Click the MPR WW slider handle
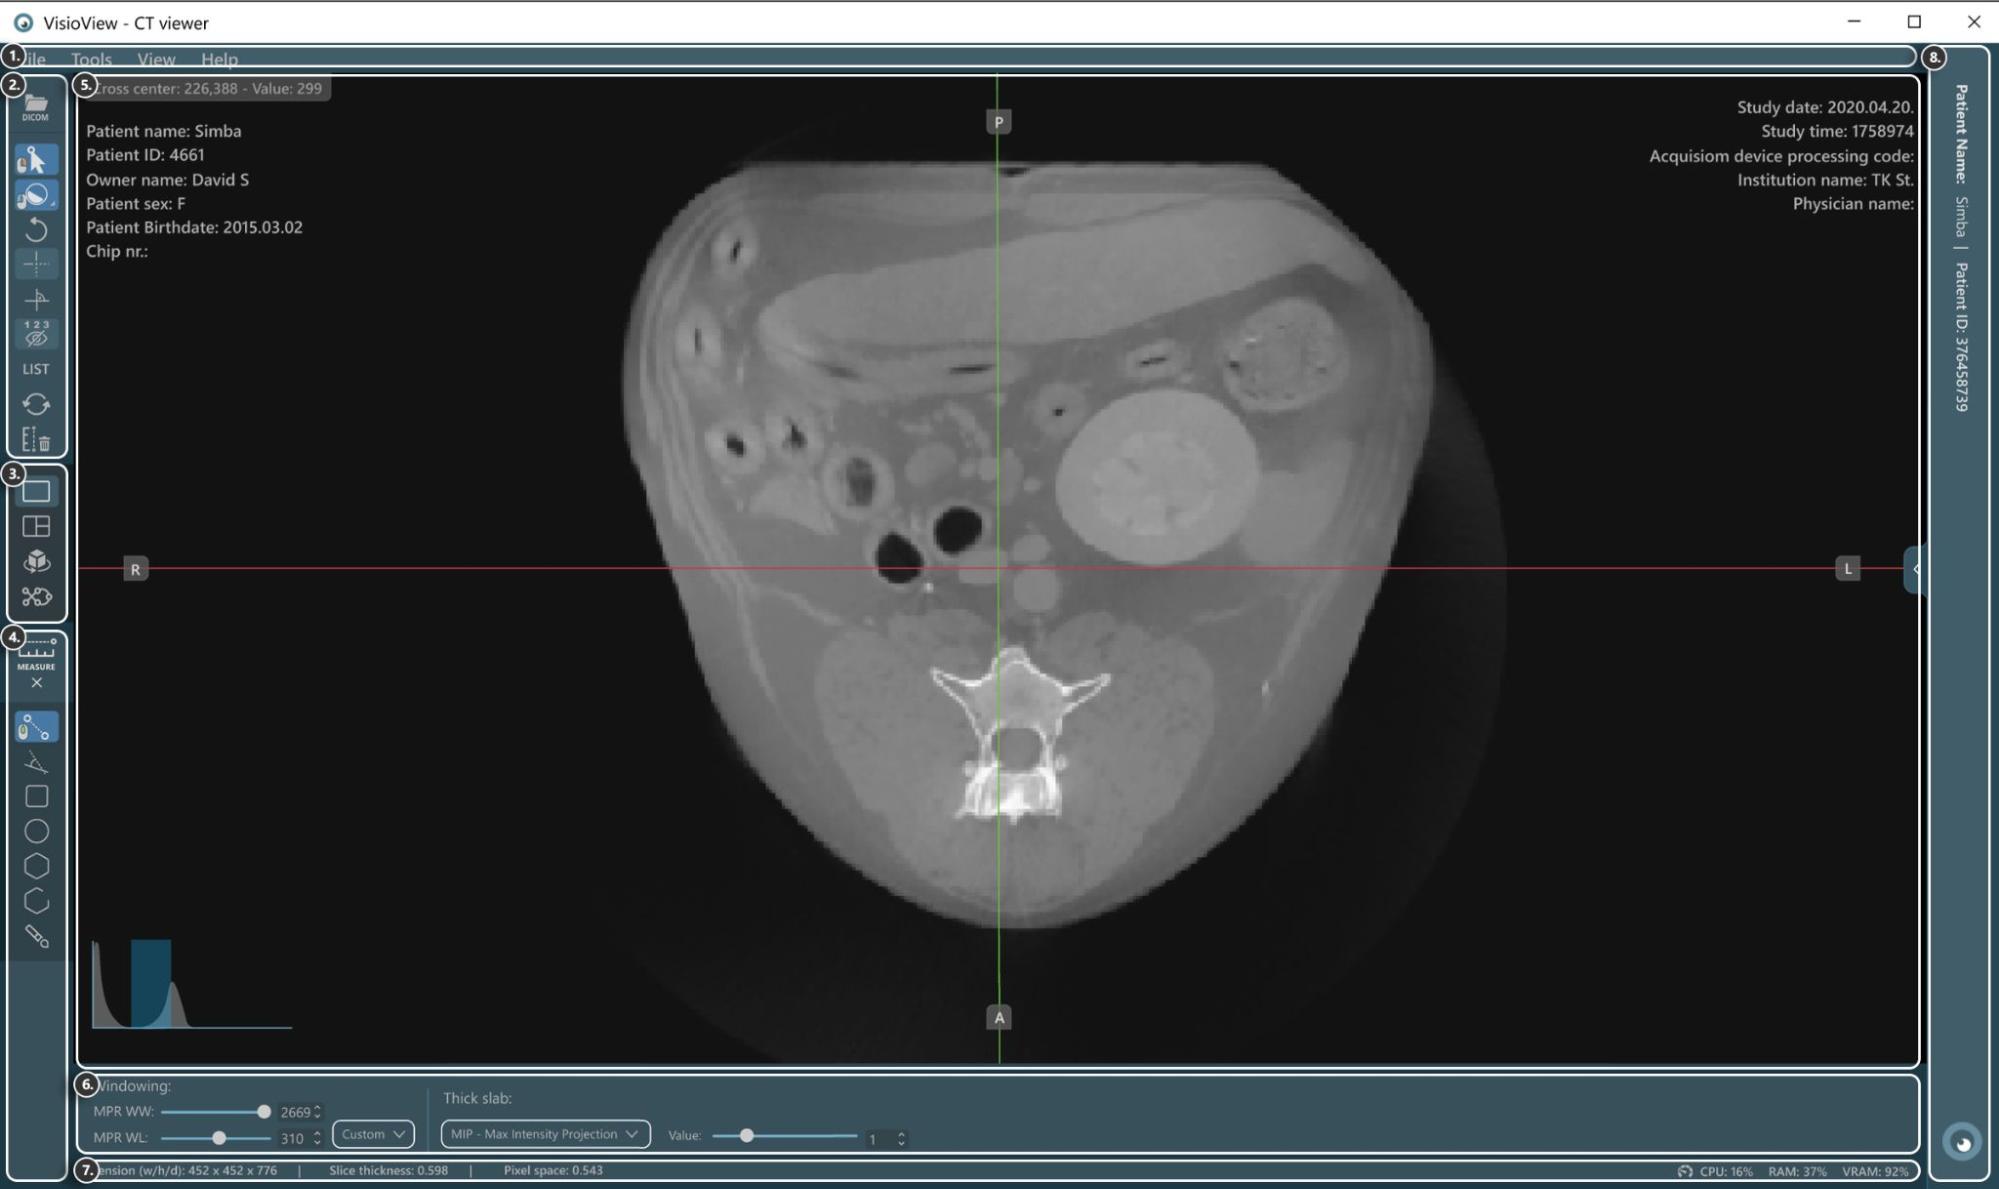The height and width of the screenshot is (1189, 1999). pos(264,1112)
